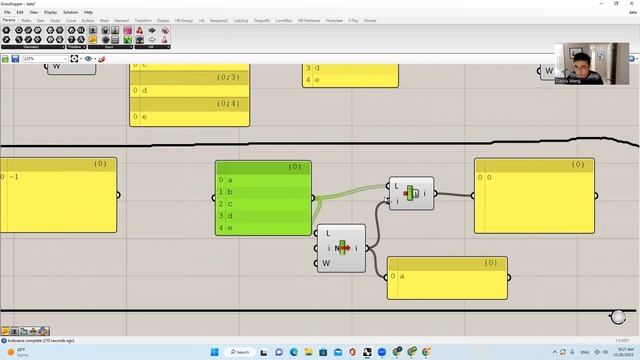The width and height of the screenshot is (640, 360).
Task: Open Microsoft Edge from the taskbar
Action: click(x=293, y=352)
